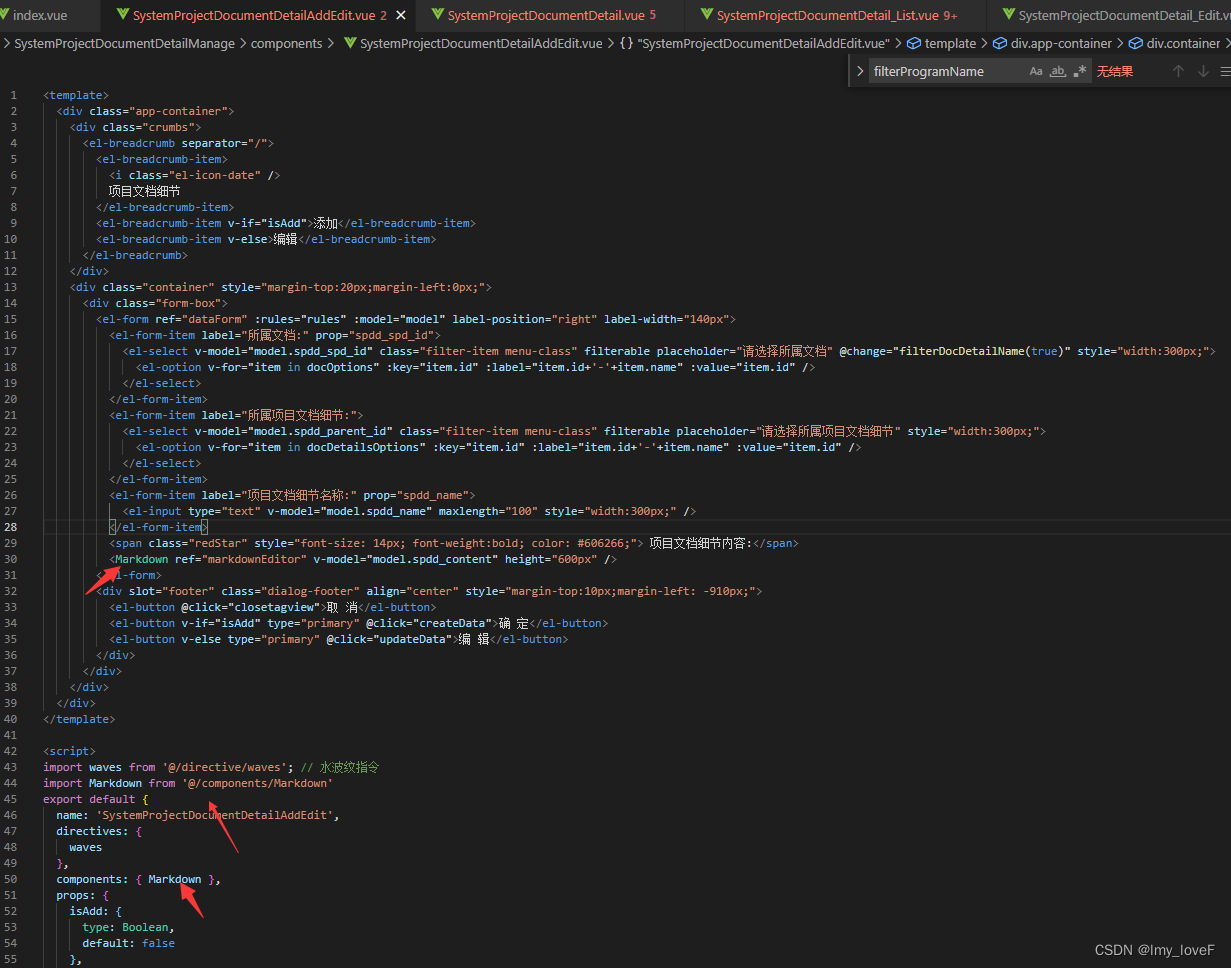The height and width of the screenshot is (968, 1231).
Task: Toggle whole word matching in search
Action: (1057, 70)
